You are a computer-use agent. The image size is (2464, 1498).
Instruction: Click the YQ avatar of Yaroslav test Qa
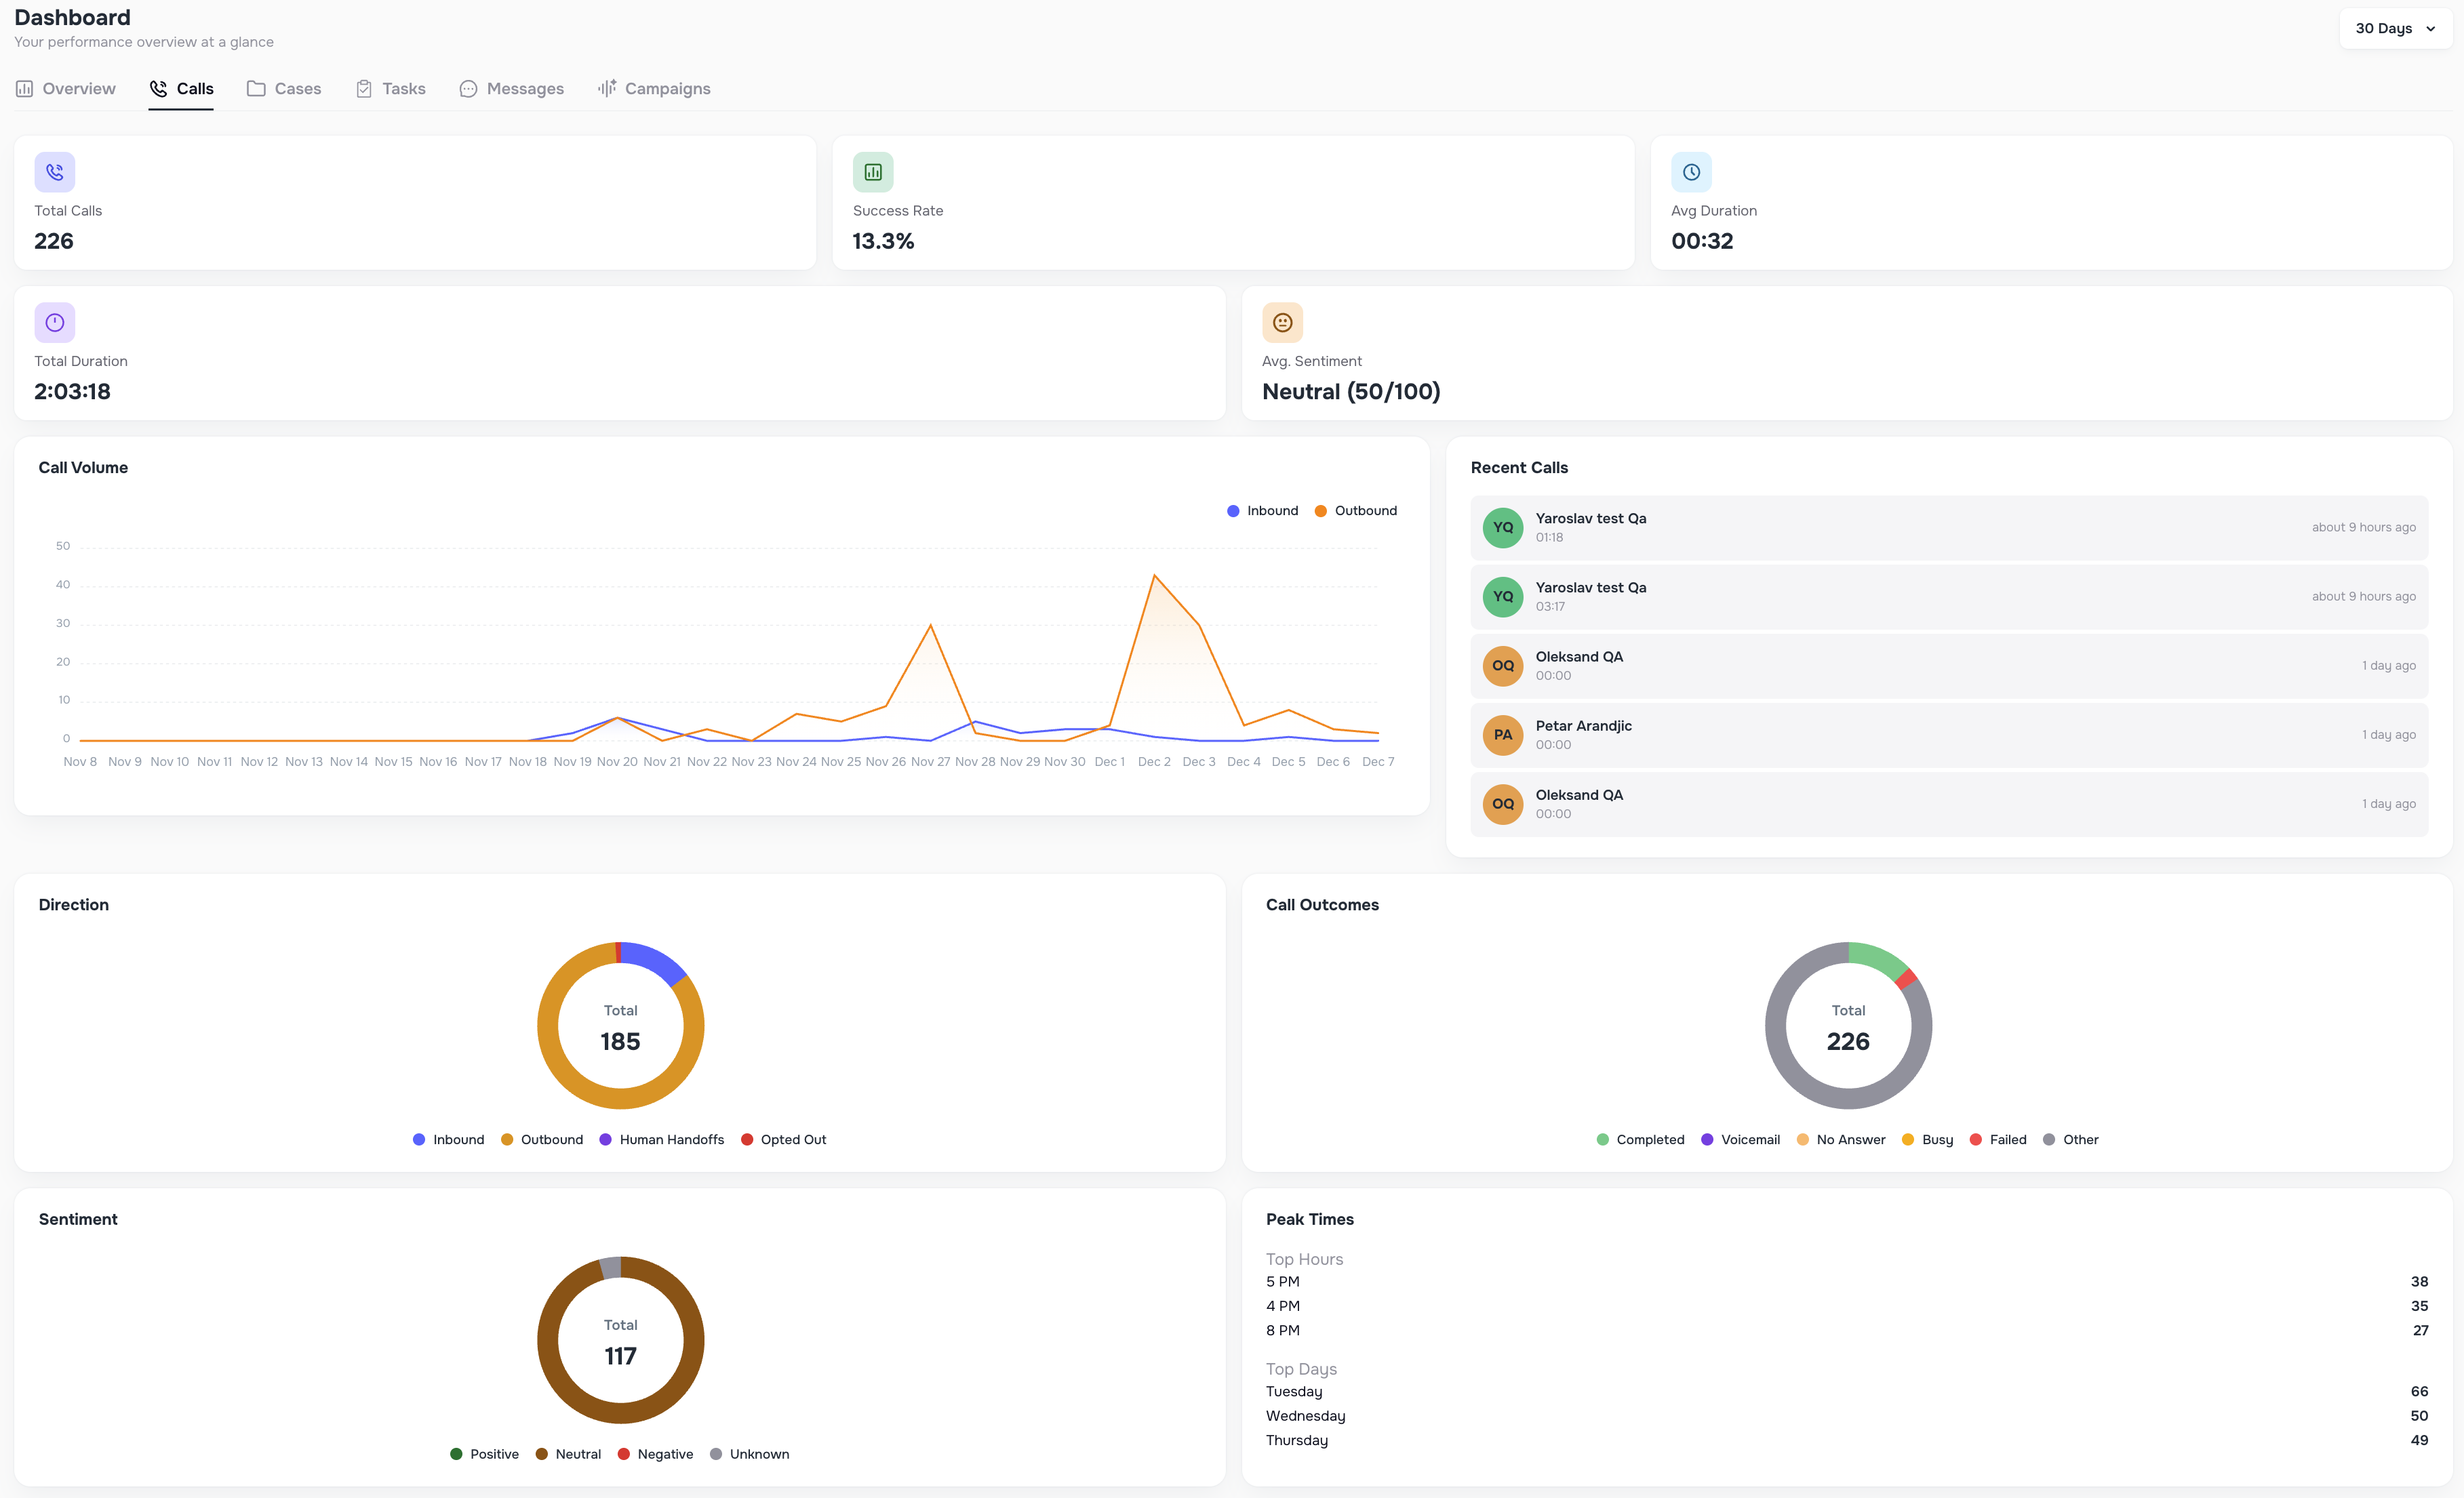[1502, 527]
